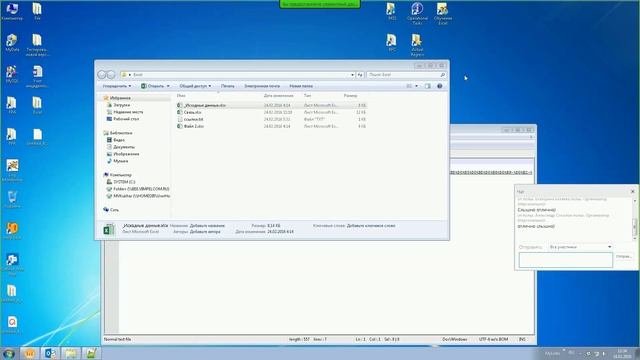Open Outlook from the taskbar
This screenshot has width=640, height=360.
(50, 353)
